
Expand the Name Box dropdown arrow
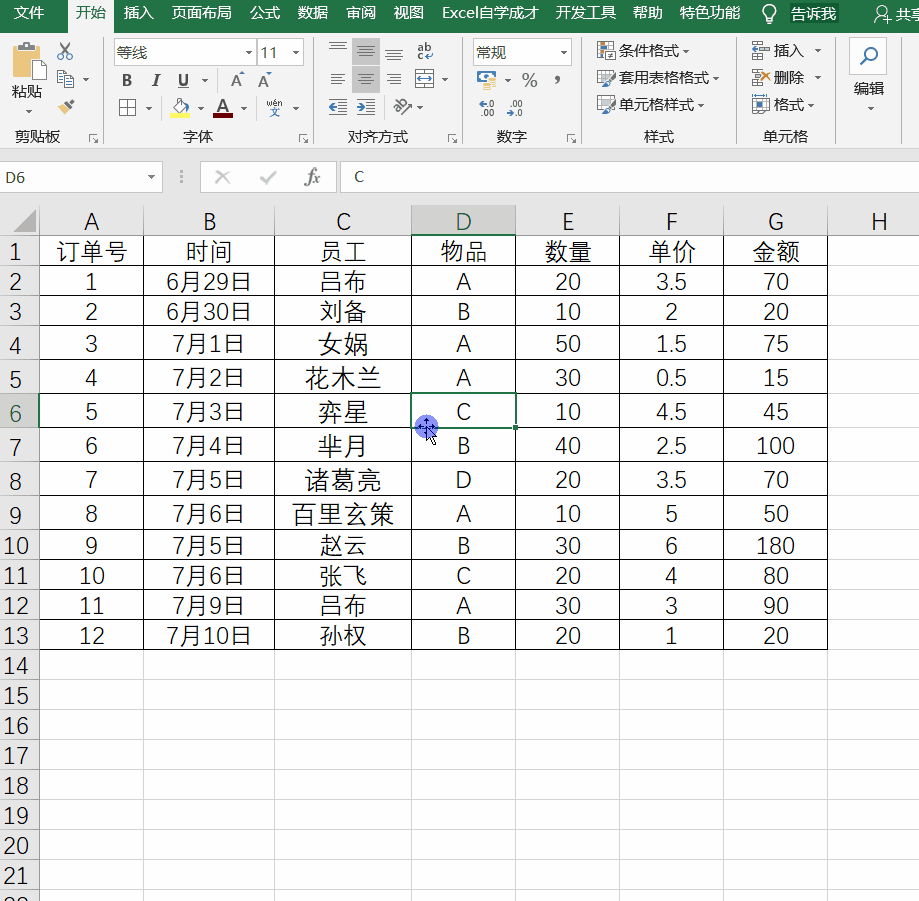tap(151, 177)
